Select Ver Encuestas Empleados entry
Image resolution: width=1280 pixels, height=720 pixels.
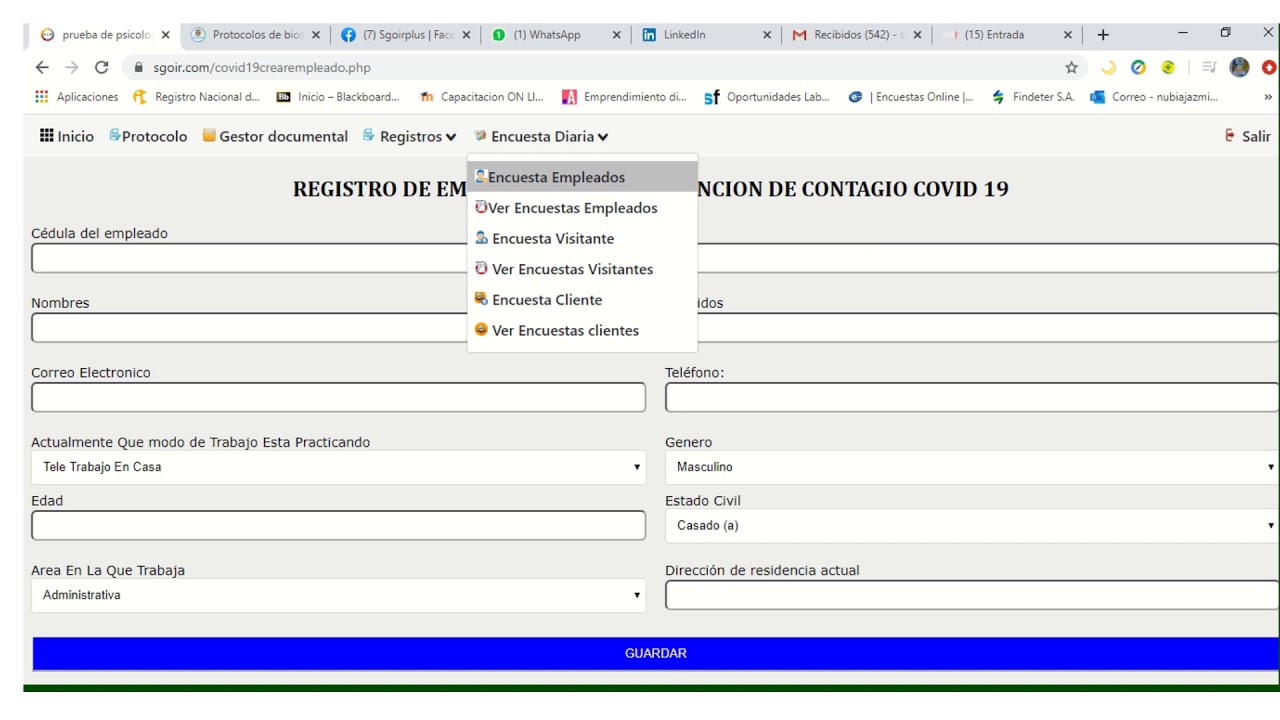(582, 208)
